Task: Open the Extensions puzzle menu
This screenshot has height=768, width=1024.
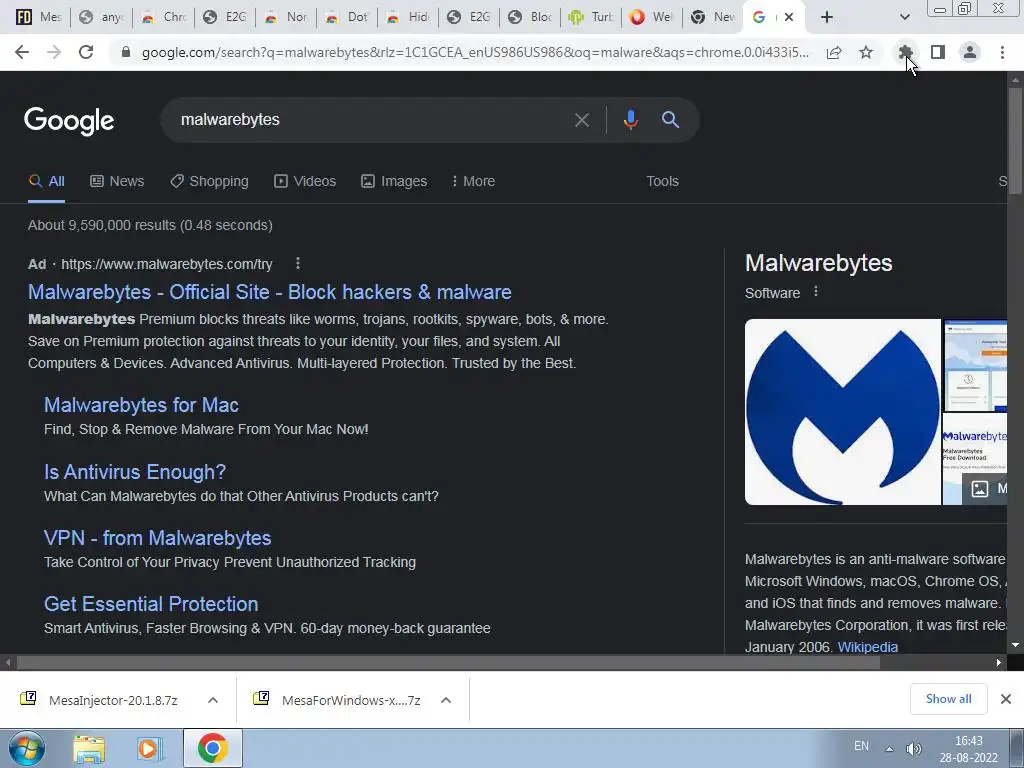Action: click(x=905, y=52)
